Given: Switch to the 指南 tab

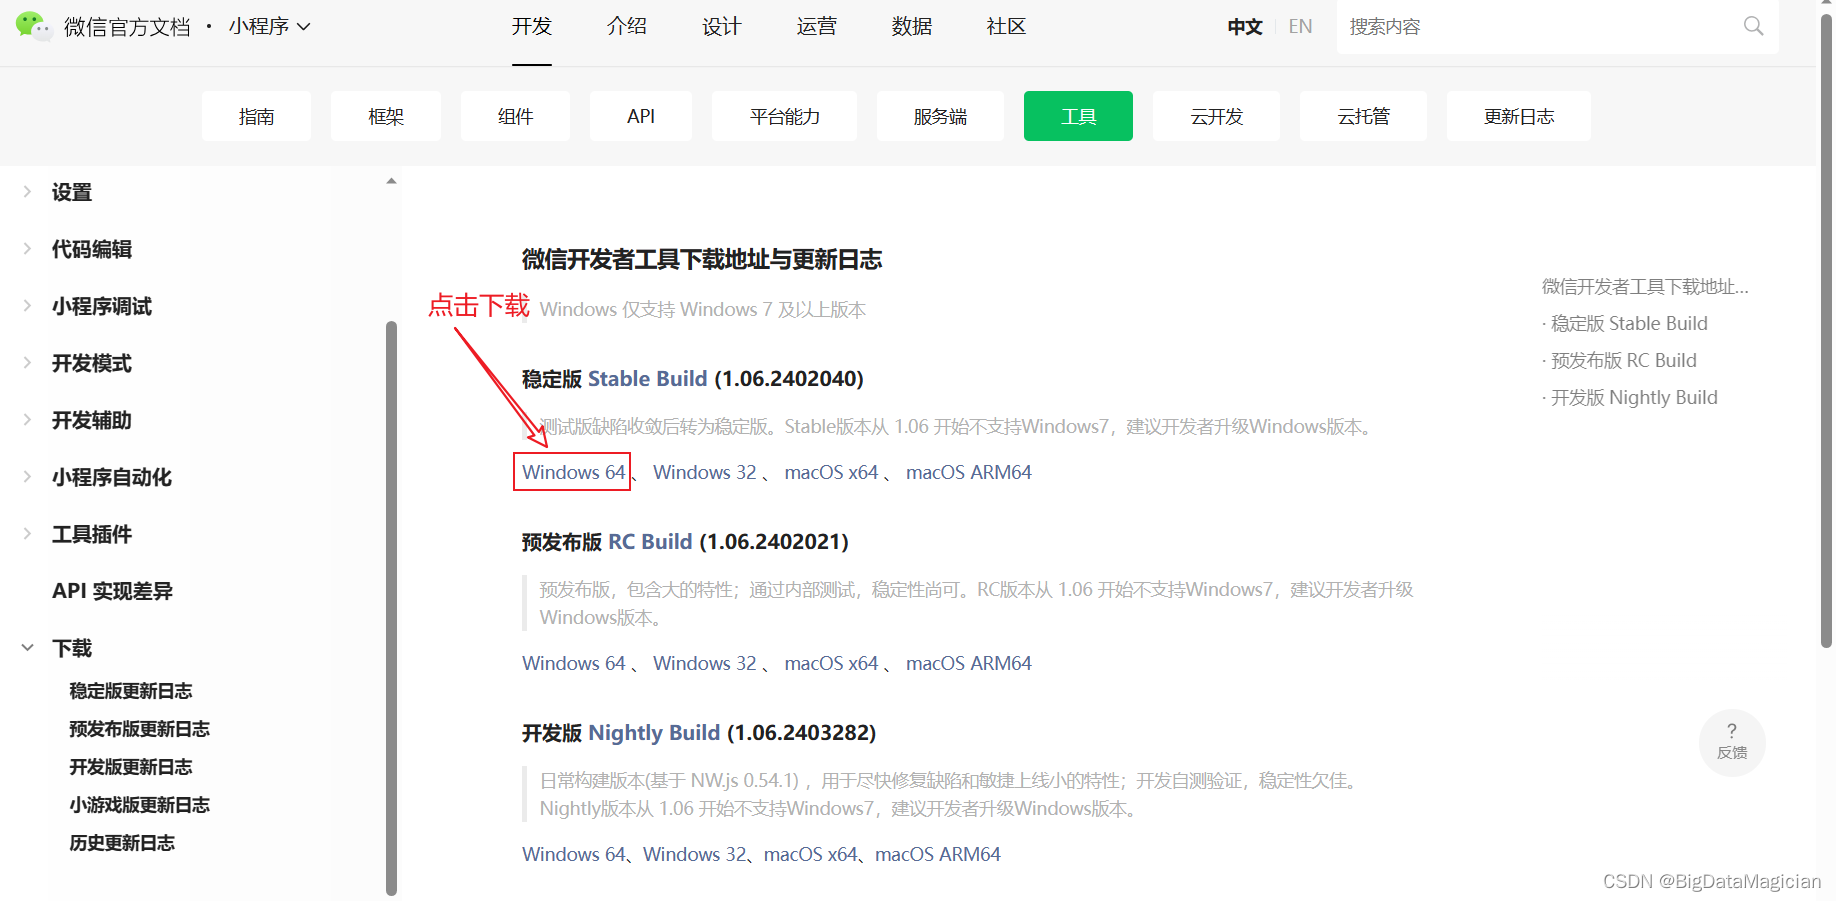Looking at the screenshot, I should pos(256,116).
